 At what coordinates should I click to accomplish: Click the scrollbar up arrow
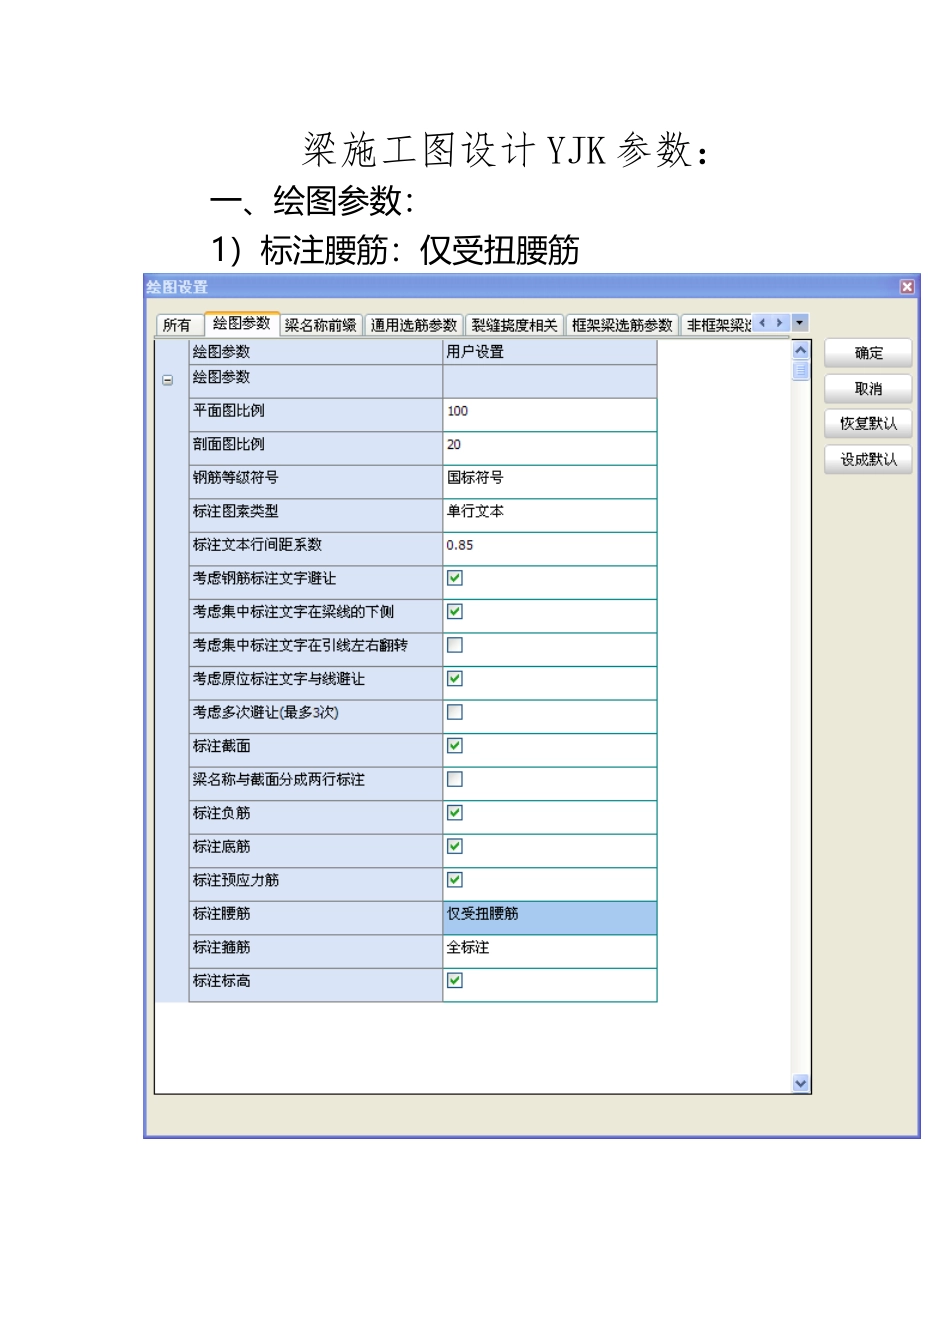800,351
